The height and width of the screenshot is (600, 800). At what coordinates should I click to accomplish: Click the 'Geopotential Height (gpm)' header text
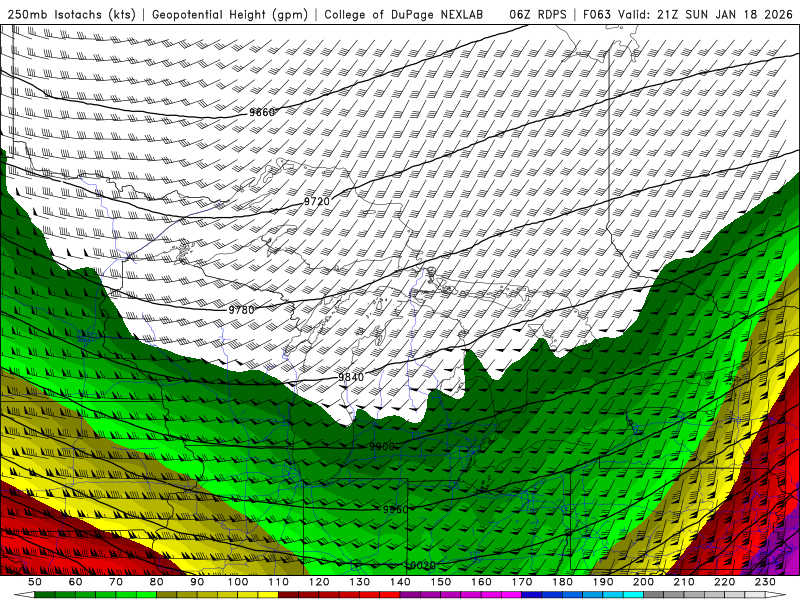(230, 14)
